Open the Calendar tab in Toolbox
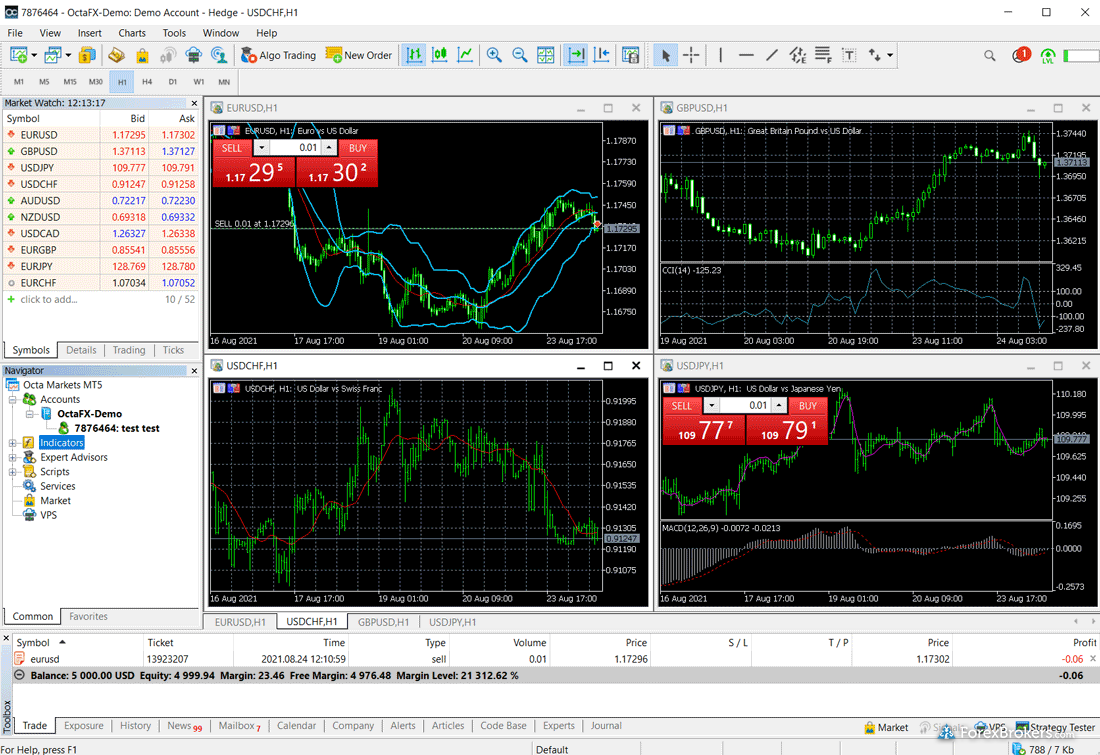 click(297, 726)
